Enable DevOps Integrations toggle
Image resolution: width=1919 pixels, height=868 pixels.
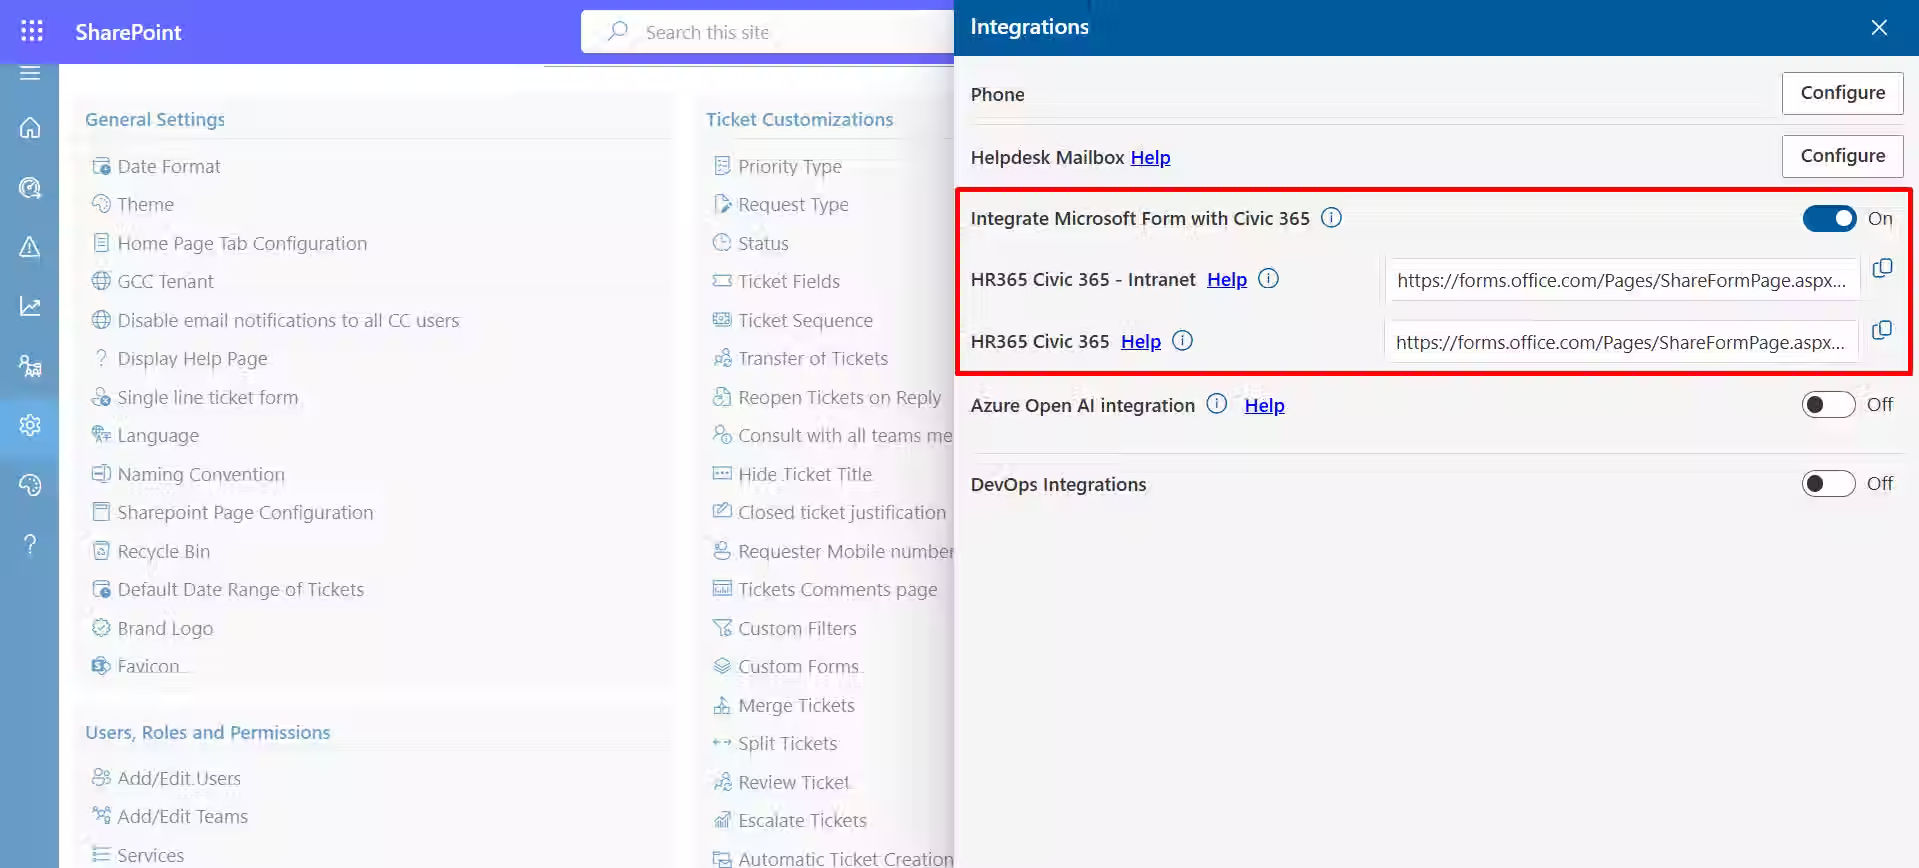click(1829, 484)
